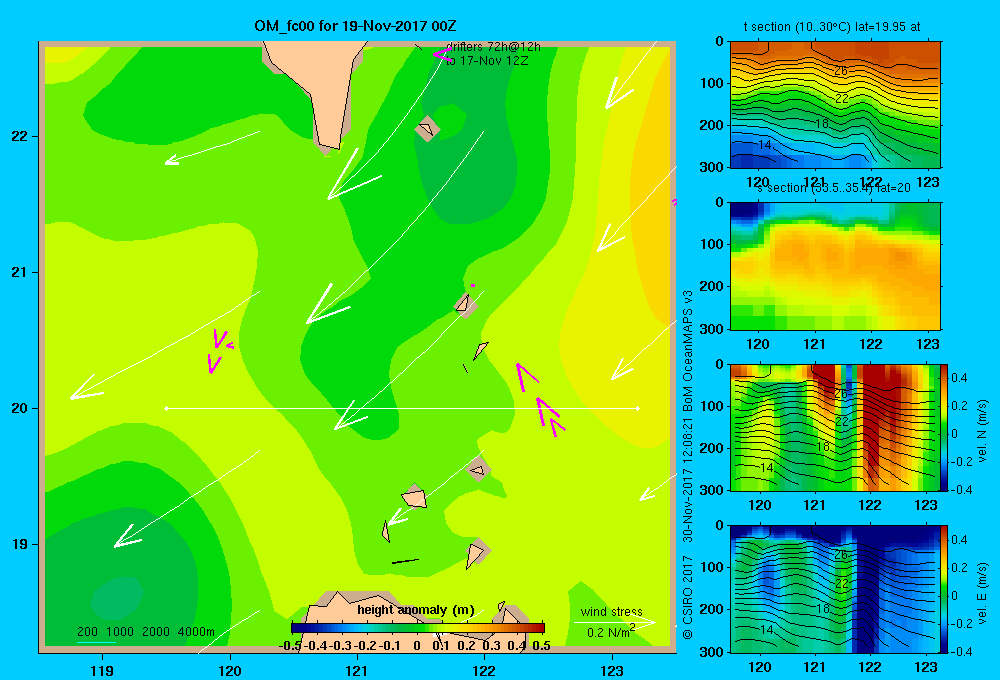Click the "vel. N (m/s)" axis label
This screenshot has height=680, width=1000.
(983, 431)
